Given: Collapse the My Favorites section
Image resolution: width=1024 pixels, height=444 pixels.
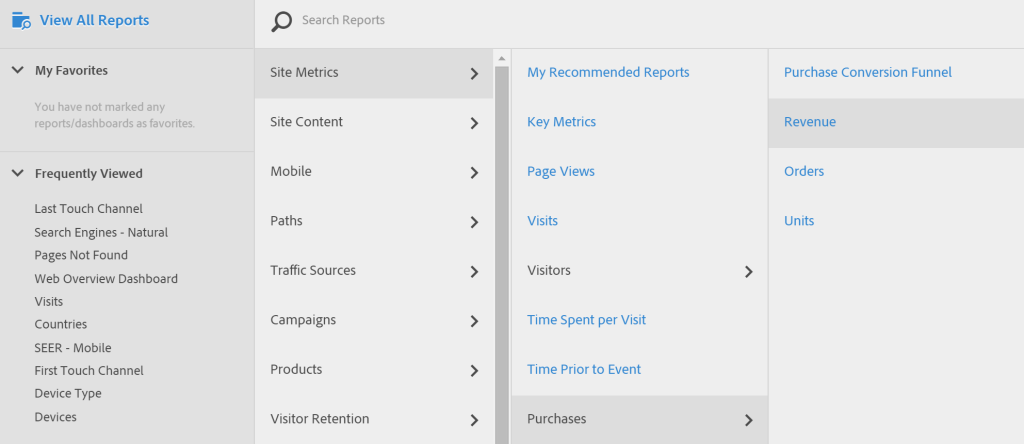Looking at the screenshot, I should point(17,70).
